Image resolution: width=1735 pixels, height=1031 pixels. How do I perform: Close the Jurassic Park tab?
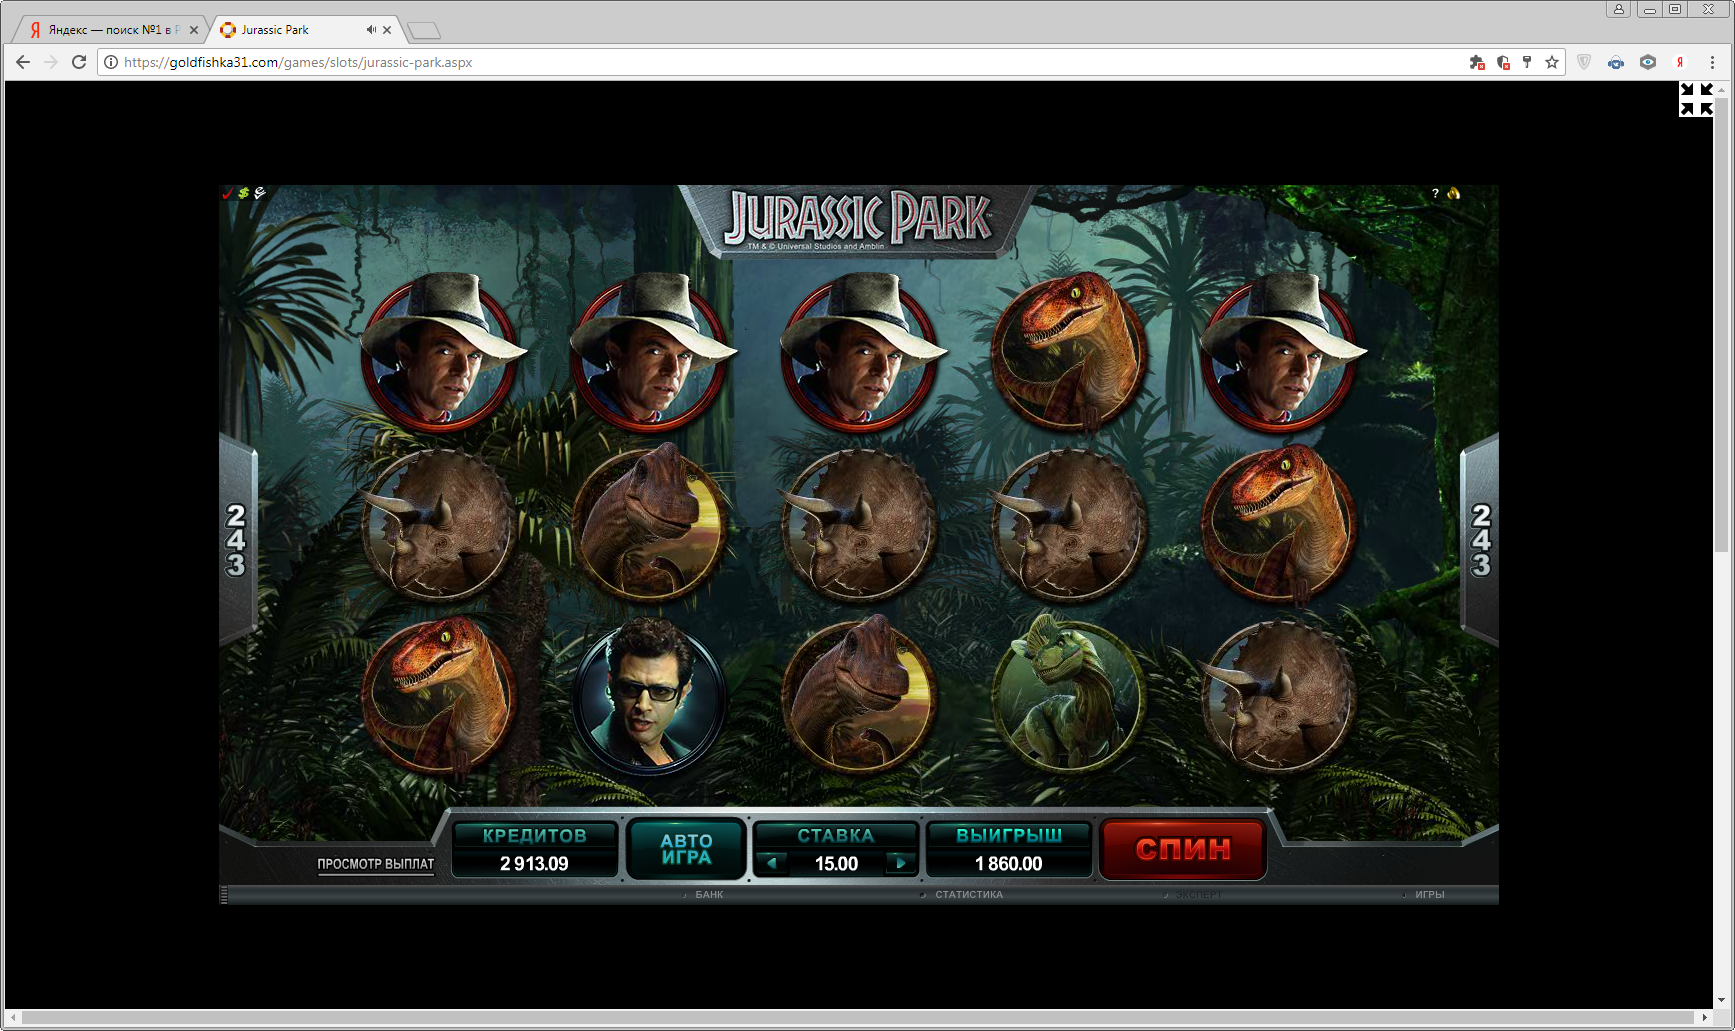tap(387, 30)
